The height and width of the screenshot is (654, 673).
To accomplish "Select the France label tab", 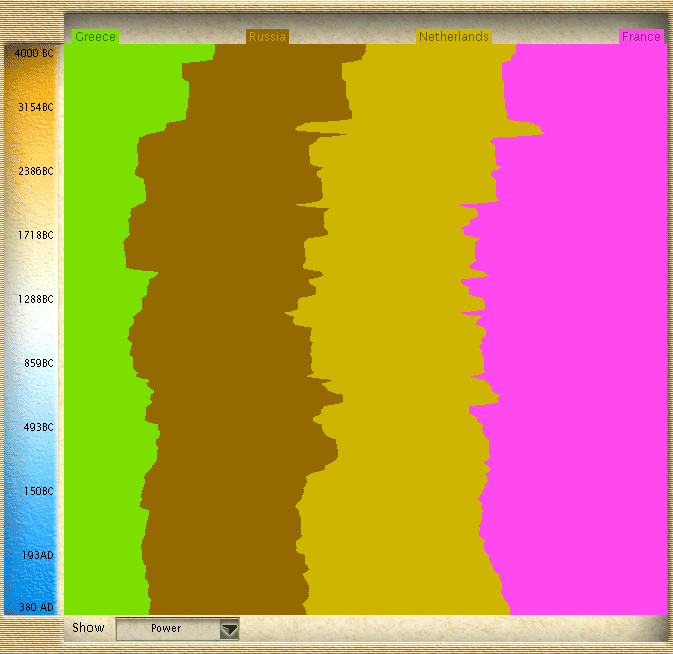I will pos(641,37).
